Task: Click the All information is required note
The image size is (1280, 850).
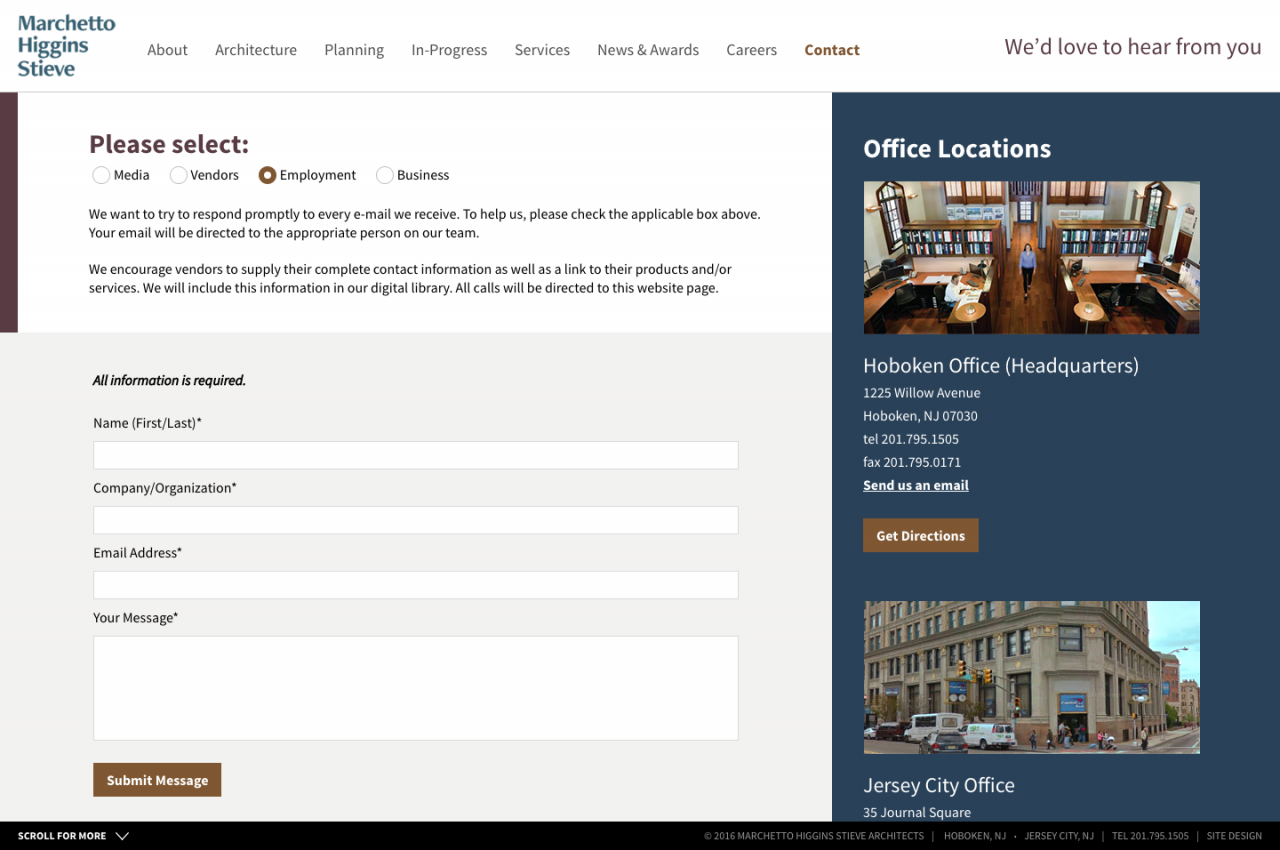Action: click(169, 380)
